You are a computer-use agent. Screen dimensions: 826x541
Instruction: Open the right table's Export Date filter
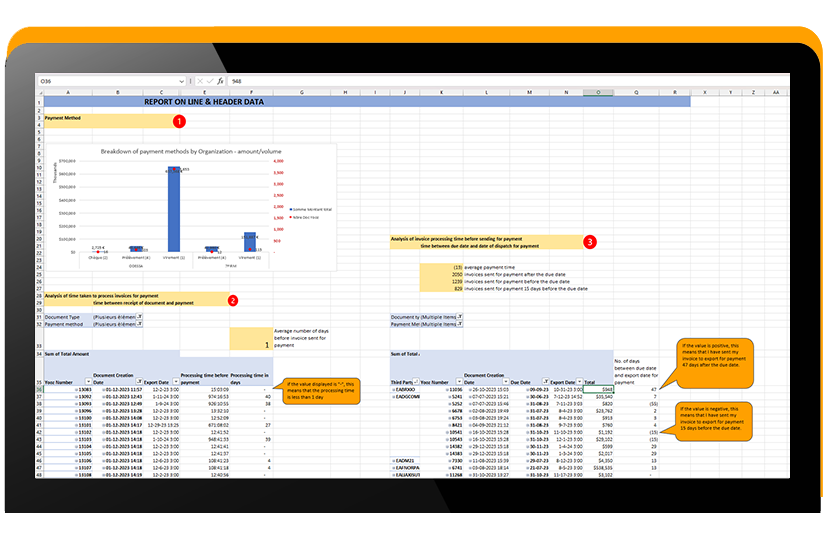pos(580,381)
